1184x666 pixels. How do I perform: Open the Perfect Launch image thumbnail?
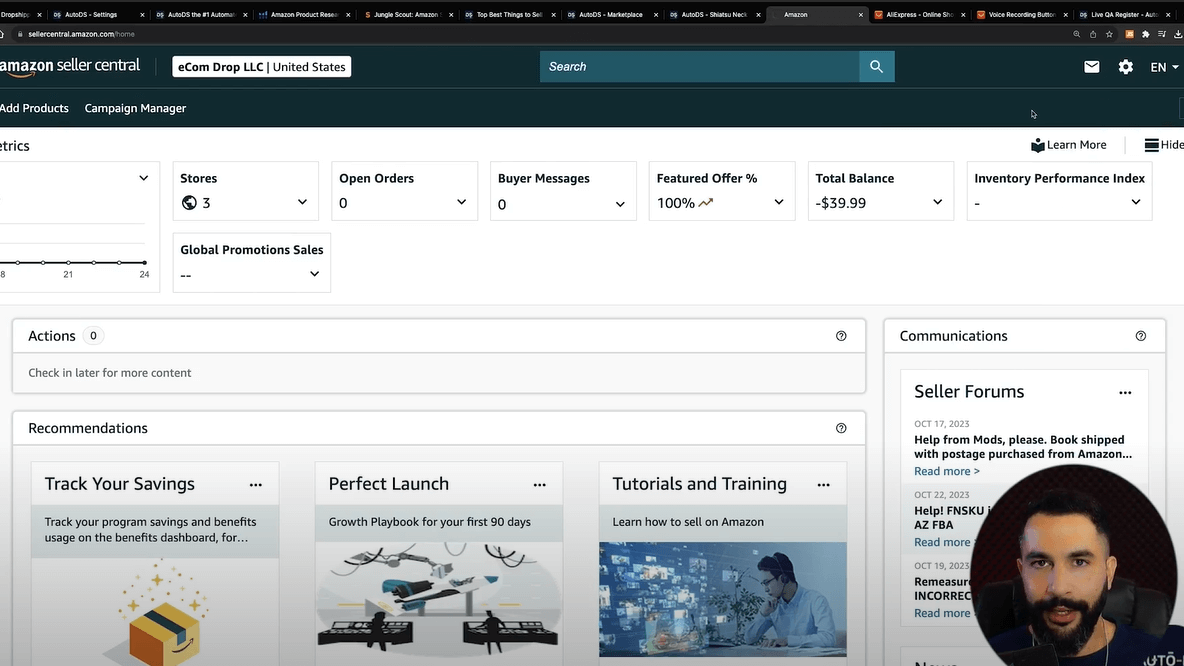click(439, 599)
